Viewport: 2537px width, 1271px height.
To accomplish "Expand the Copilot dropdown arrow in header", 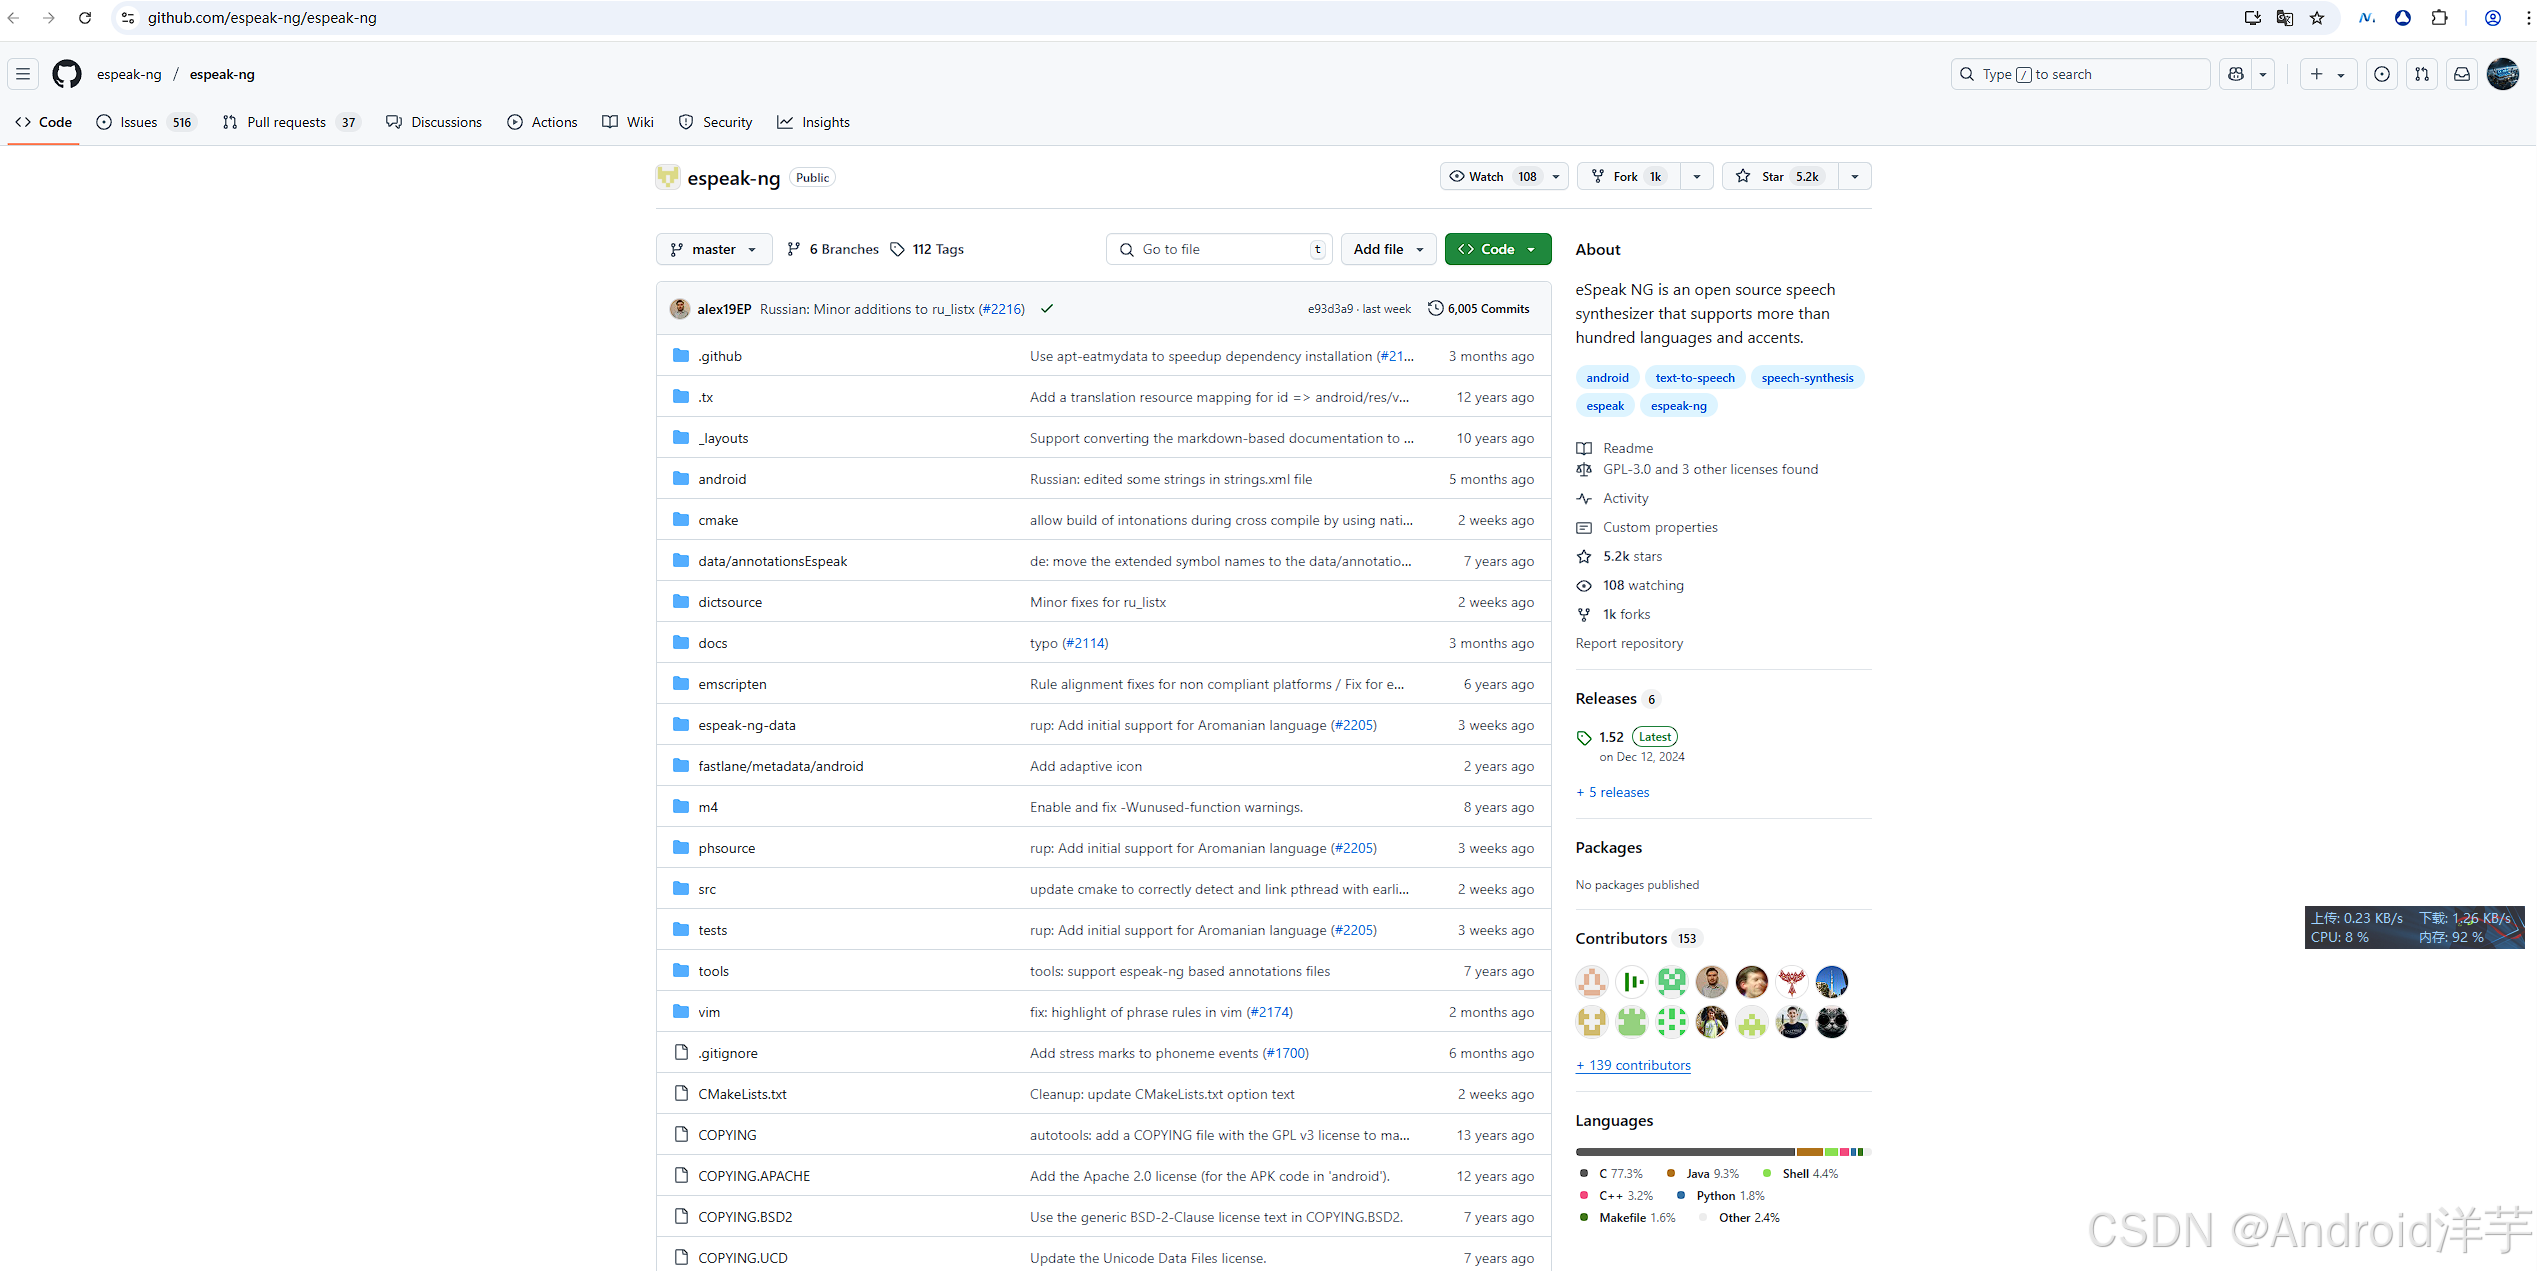I will coord(2263,74).
